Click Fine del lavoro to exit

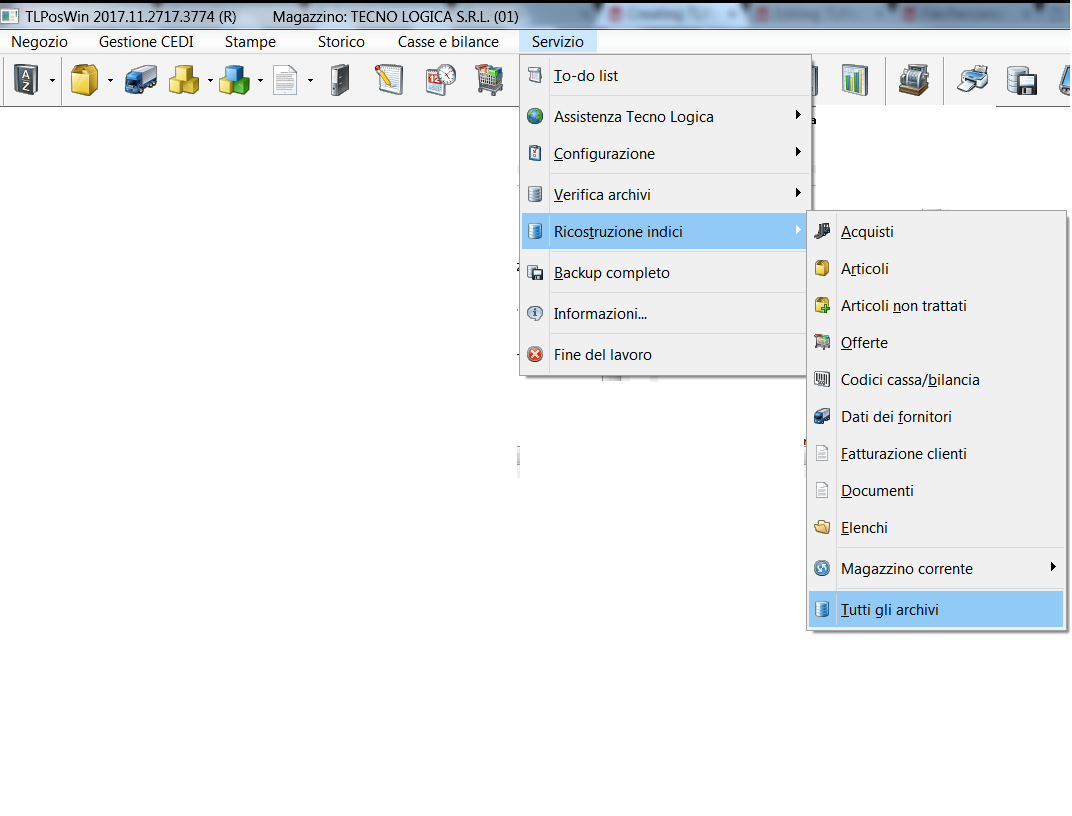click(602, 355)
